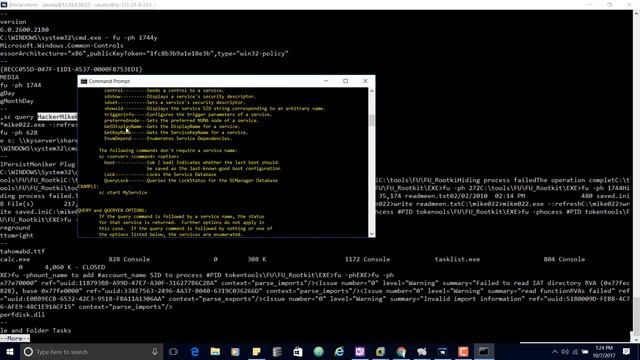Close the Command Prompt window
This screenshot has height=360, width=640.
(x=365, y=81)
